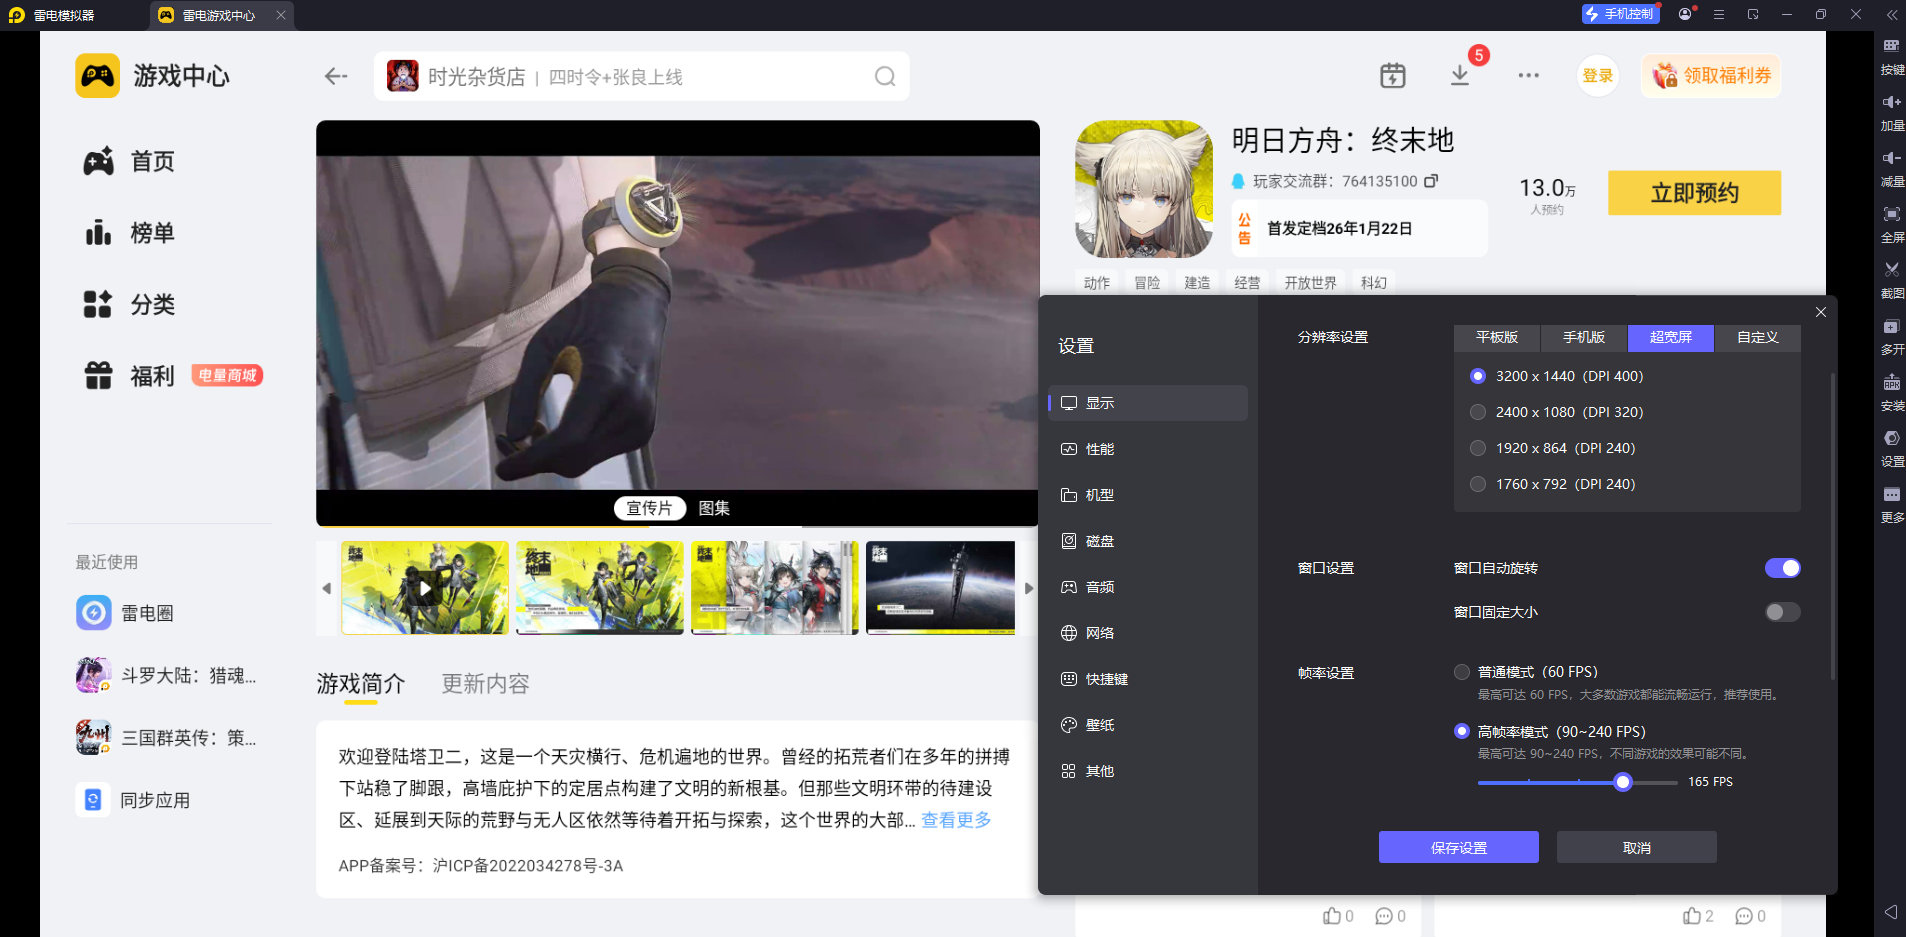Open the hamburger menu in title bar
This screenshot has width=1906, height=937.
point(1719,14)
